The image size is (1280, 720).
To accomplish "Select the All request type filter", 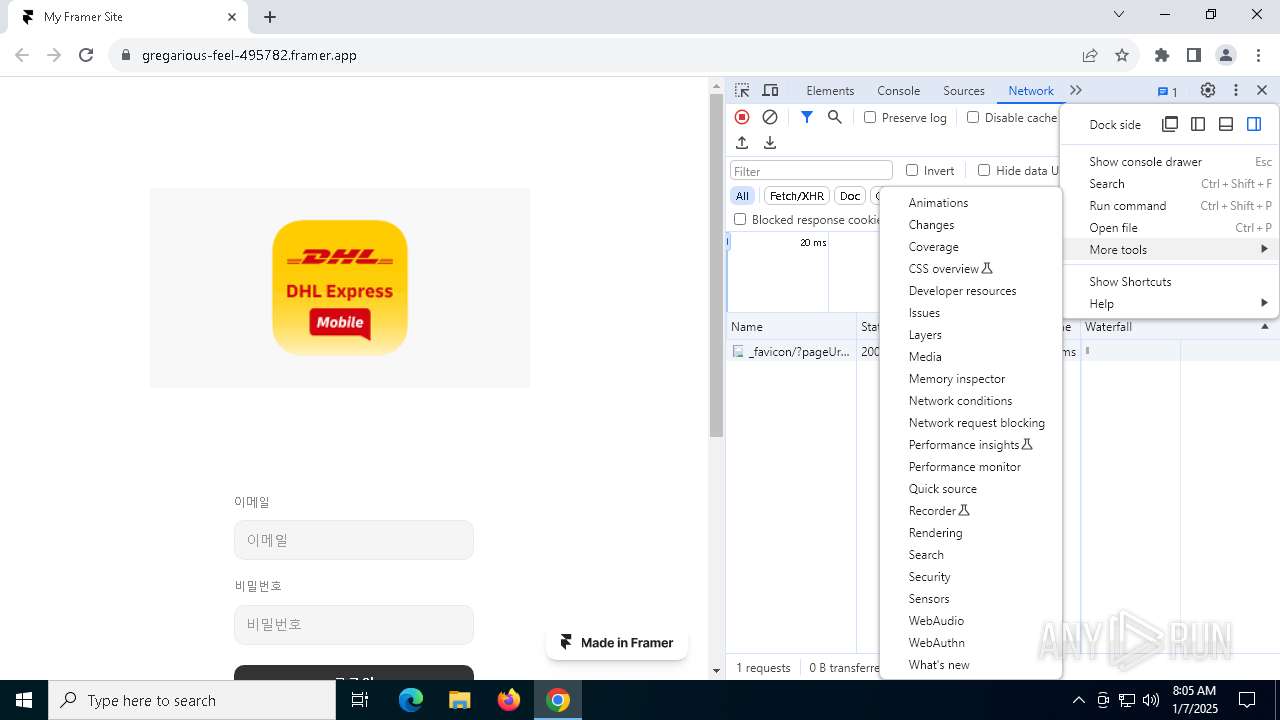I will pyautogui.click(x=742, y=196).
